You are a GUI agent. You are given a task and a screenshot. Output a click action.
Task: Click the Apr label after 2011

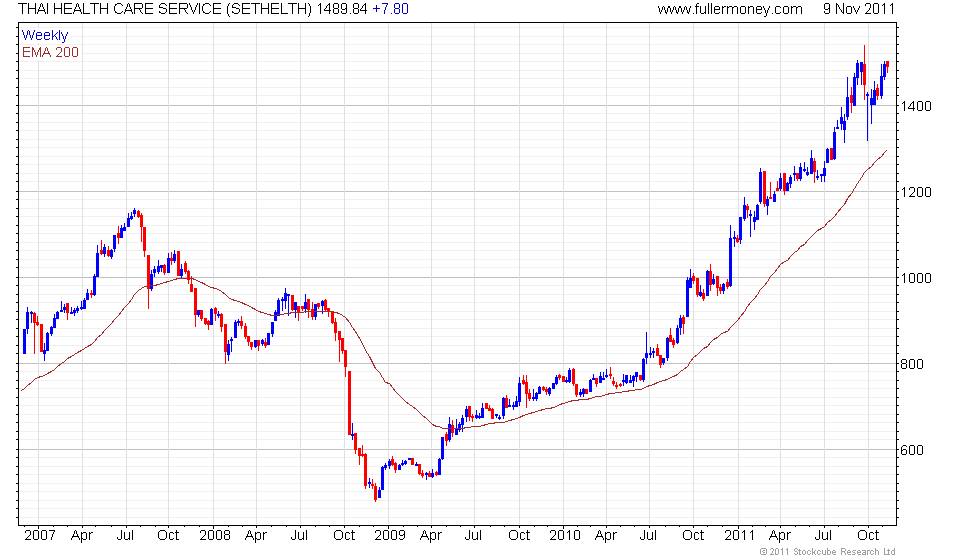coord(780,536)
